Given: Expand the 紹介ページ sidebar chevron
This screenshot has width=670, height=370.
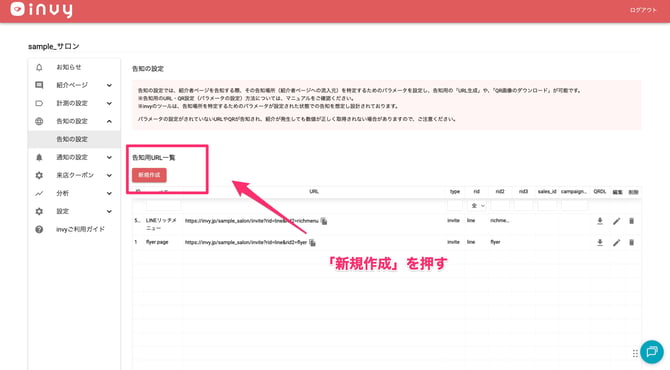Looking at the screenshot, I should tap(109, 85).
